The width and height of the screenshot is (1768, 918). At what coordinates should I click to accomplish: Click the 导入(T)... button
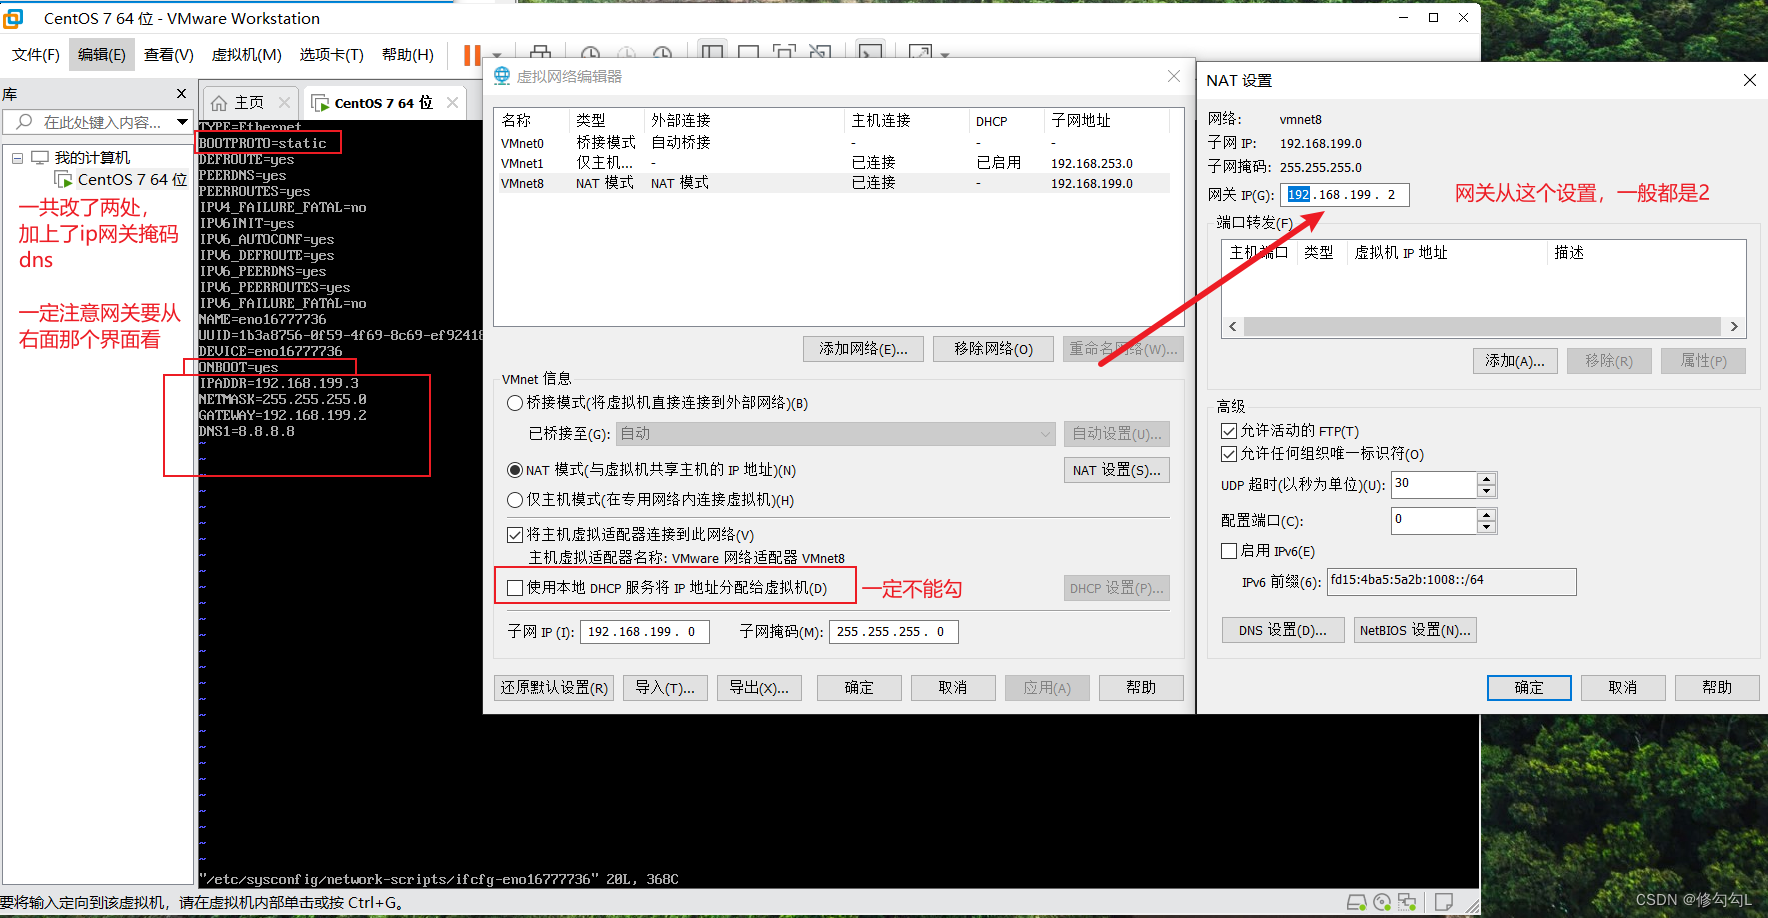(x=665, y=688)
